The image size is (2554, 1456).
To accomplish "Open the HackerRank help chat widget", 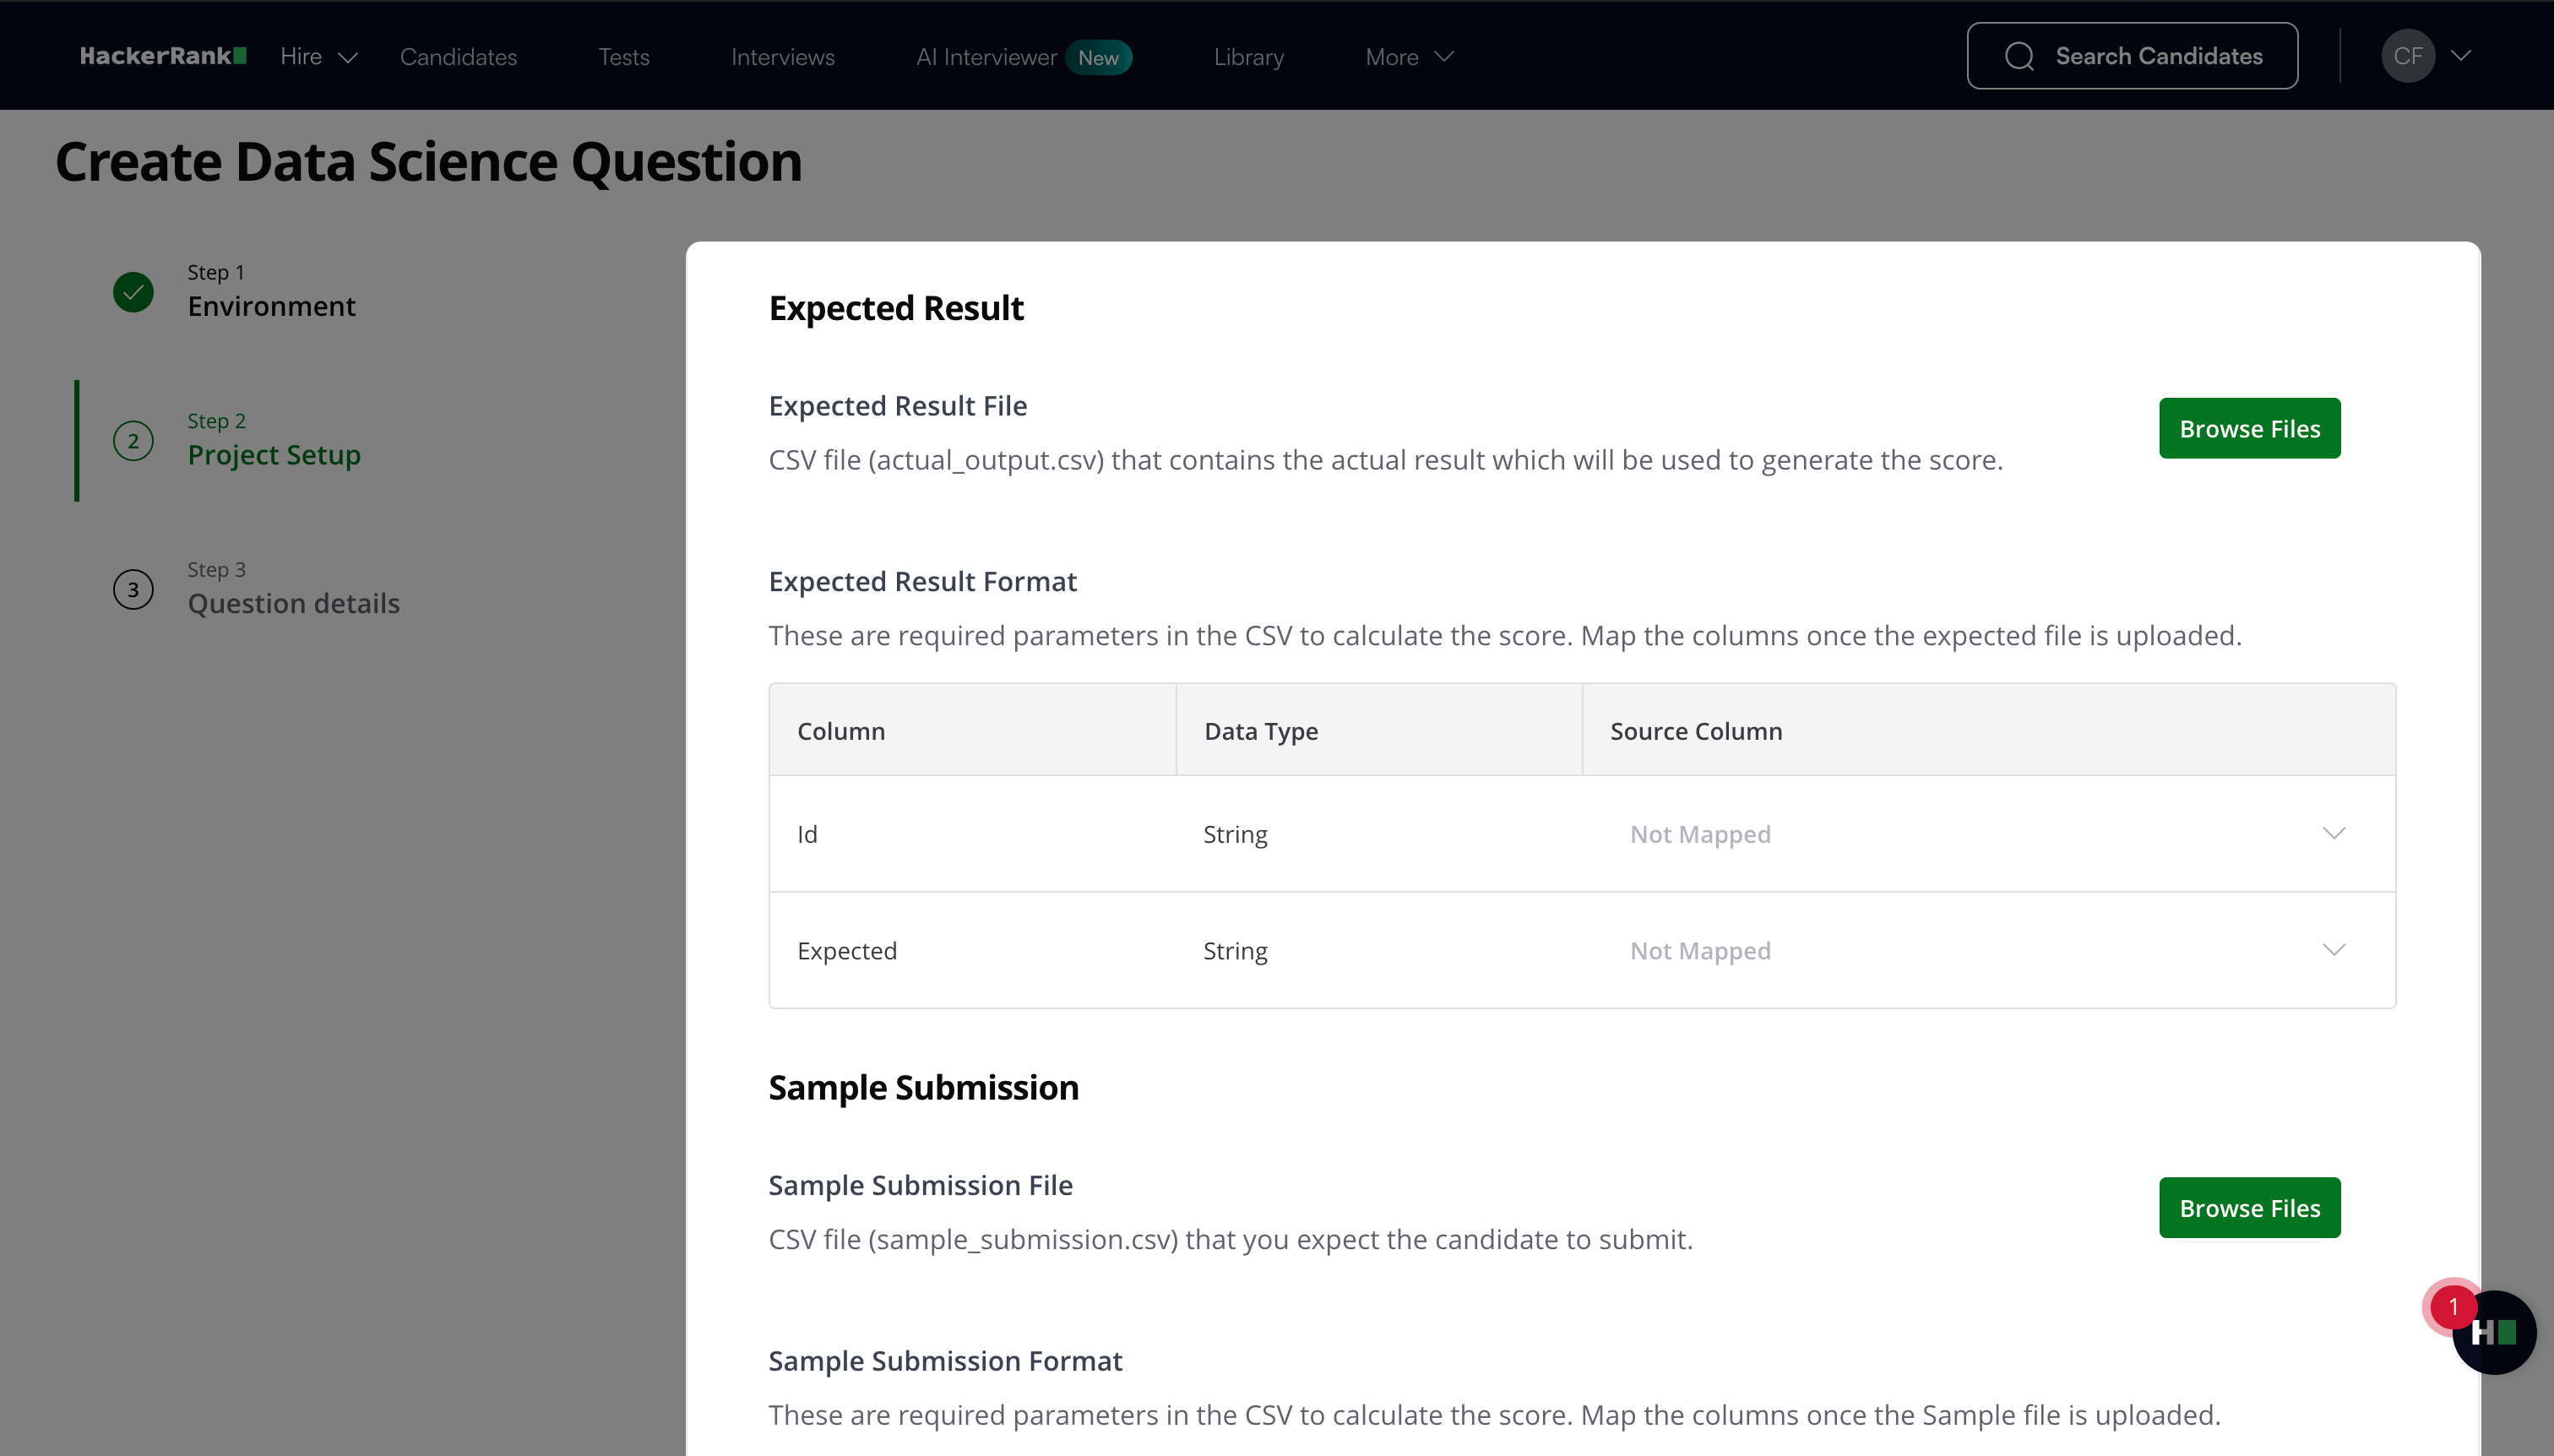I will [x=2495, y=1333].
